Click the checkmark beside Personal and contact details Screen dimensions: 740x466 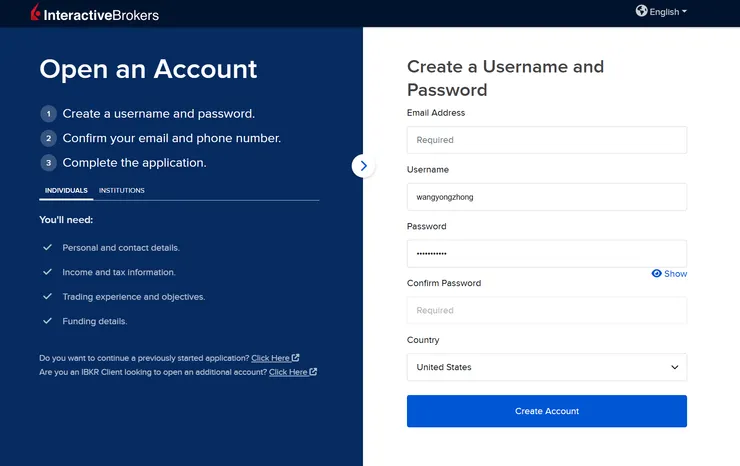pyautogui.click(x=47, y=247)
